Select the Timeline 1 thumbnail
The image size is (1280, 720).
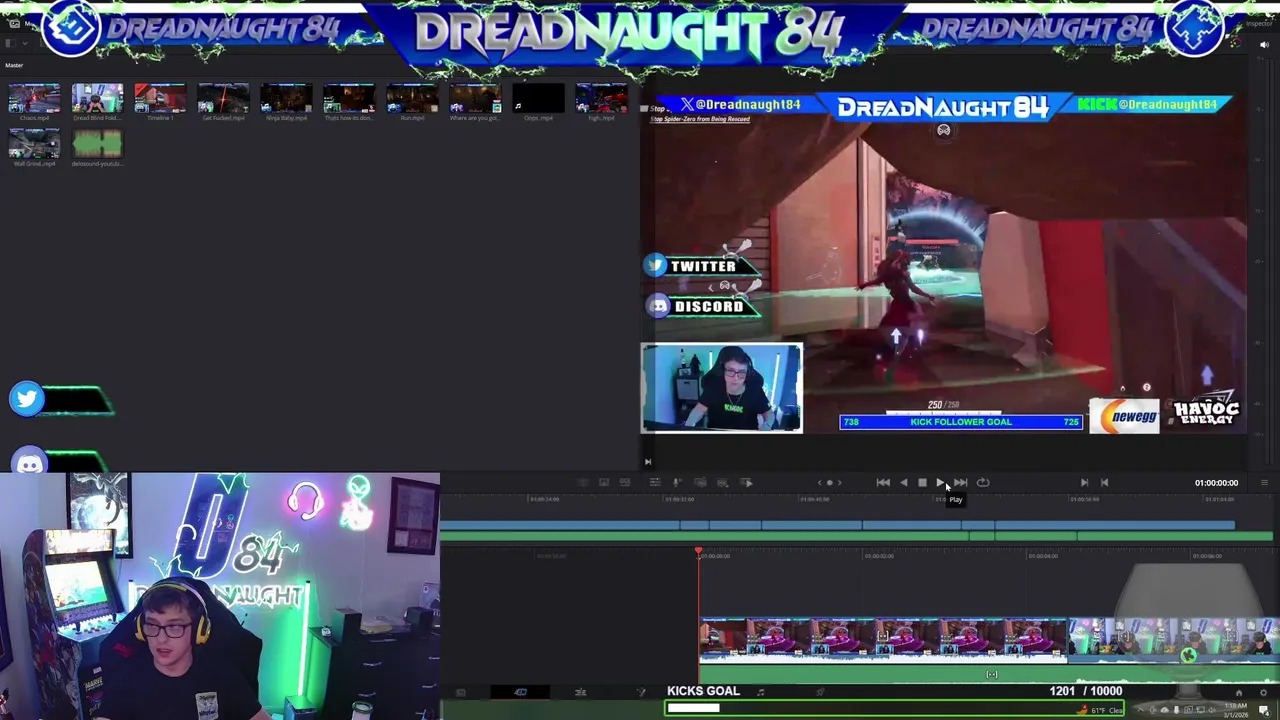tap(160, 99)
